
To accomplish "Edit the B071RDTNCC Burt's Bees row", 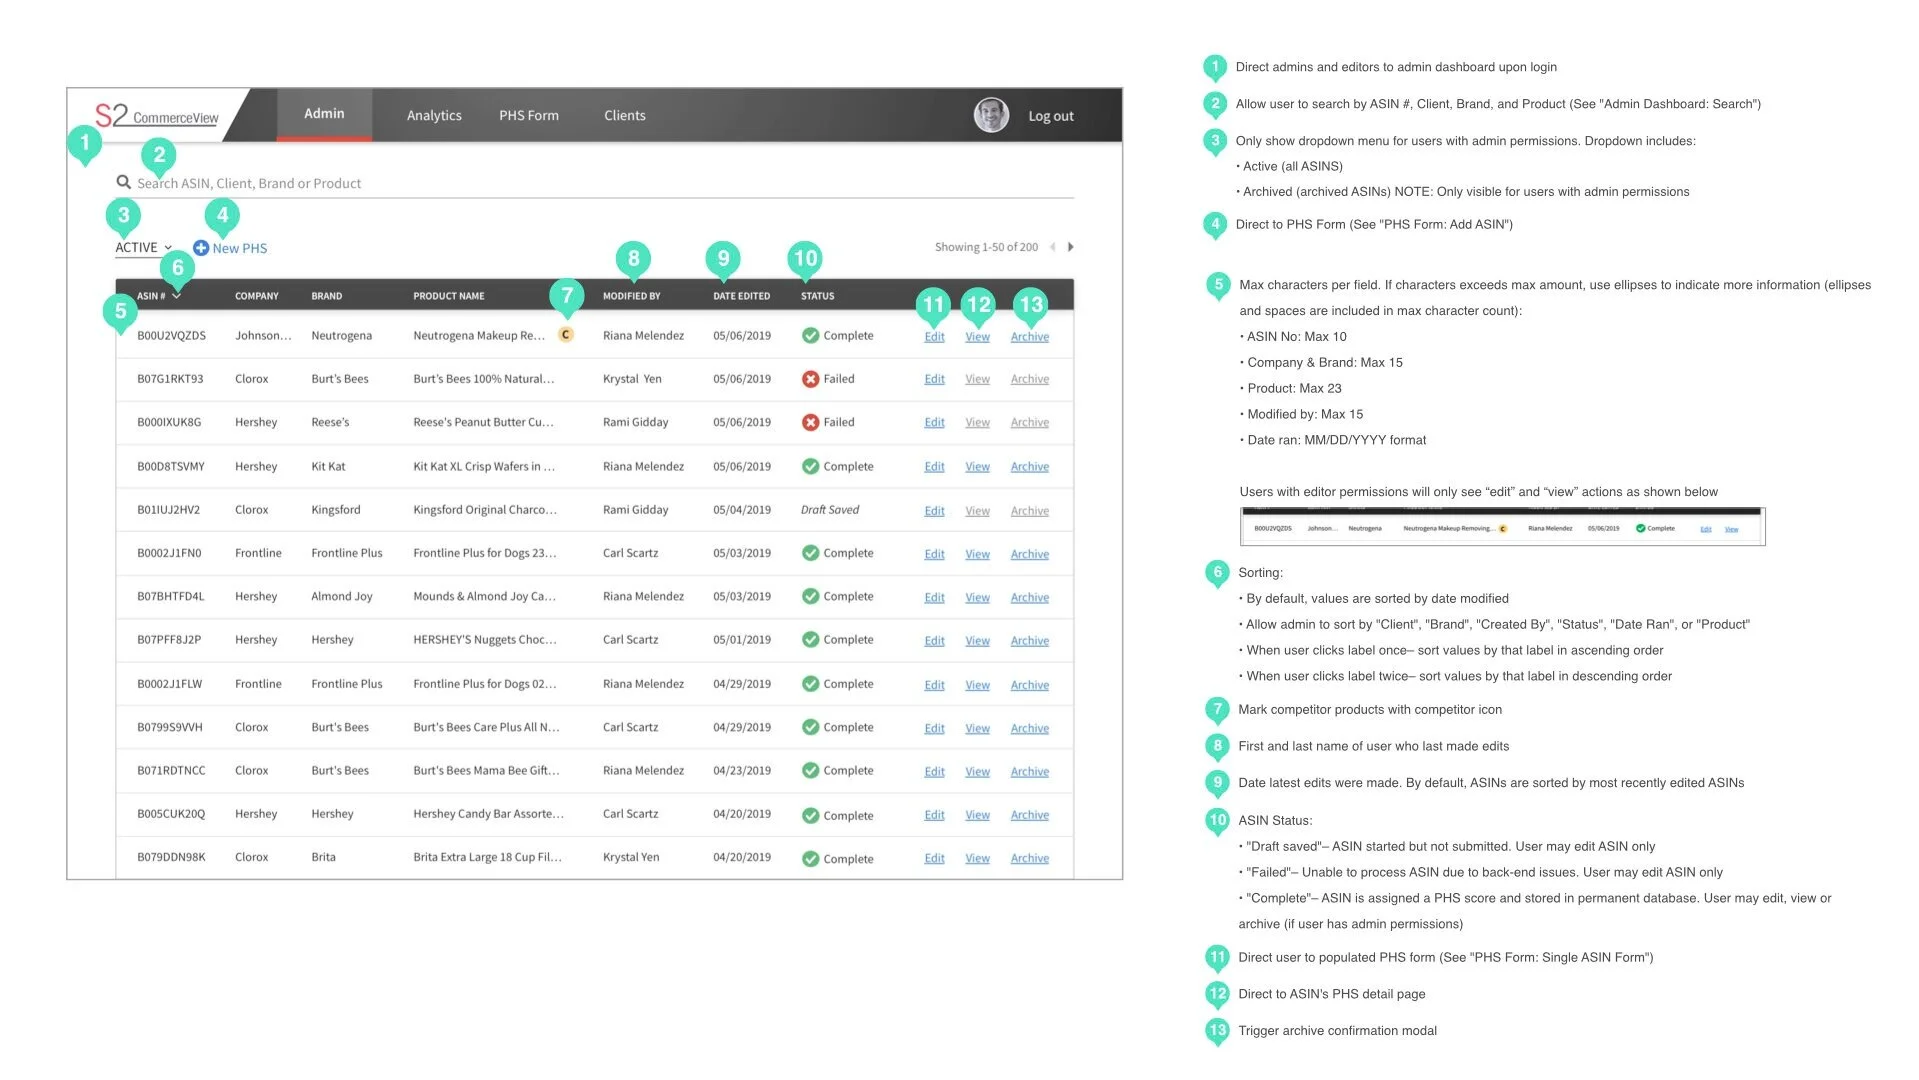I will tap(934, 772).
